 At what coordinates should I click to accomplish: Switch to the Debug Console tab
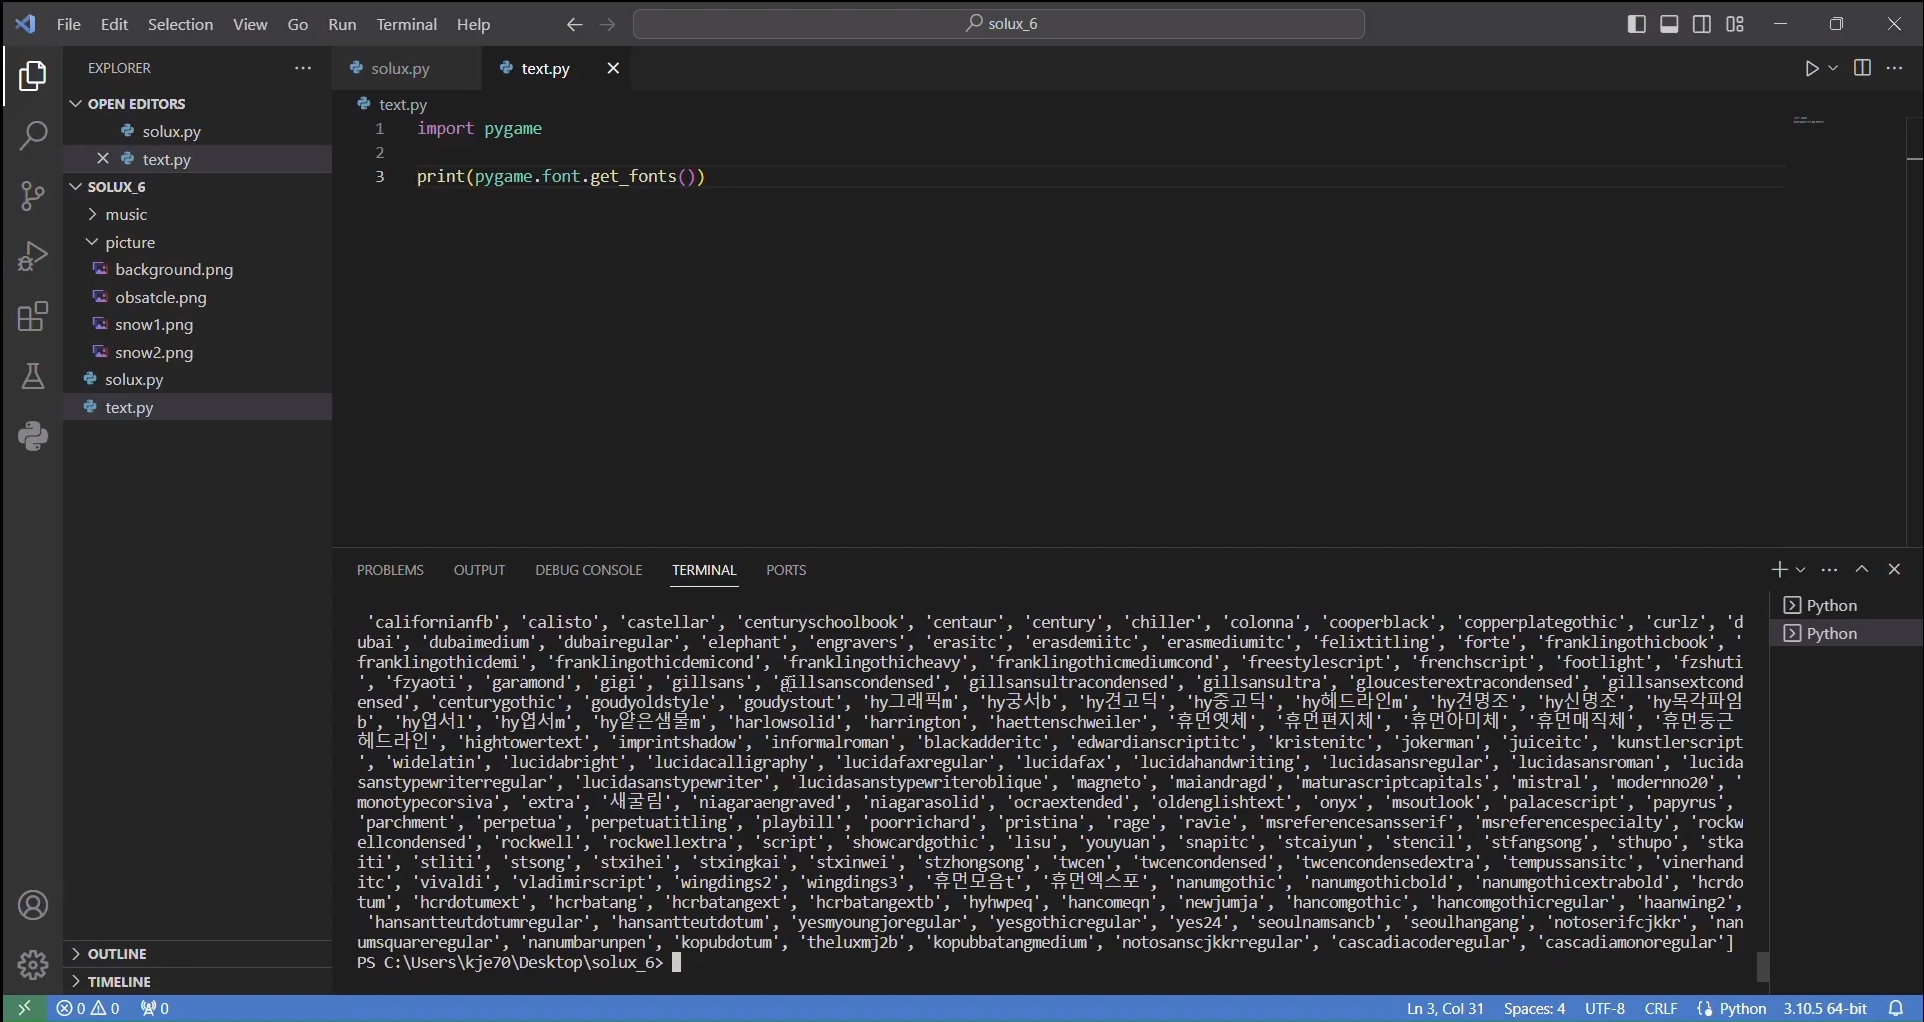coord(589,570)
